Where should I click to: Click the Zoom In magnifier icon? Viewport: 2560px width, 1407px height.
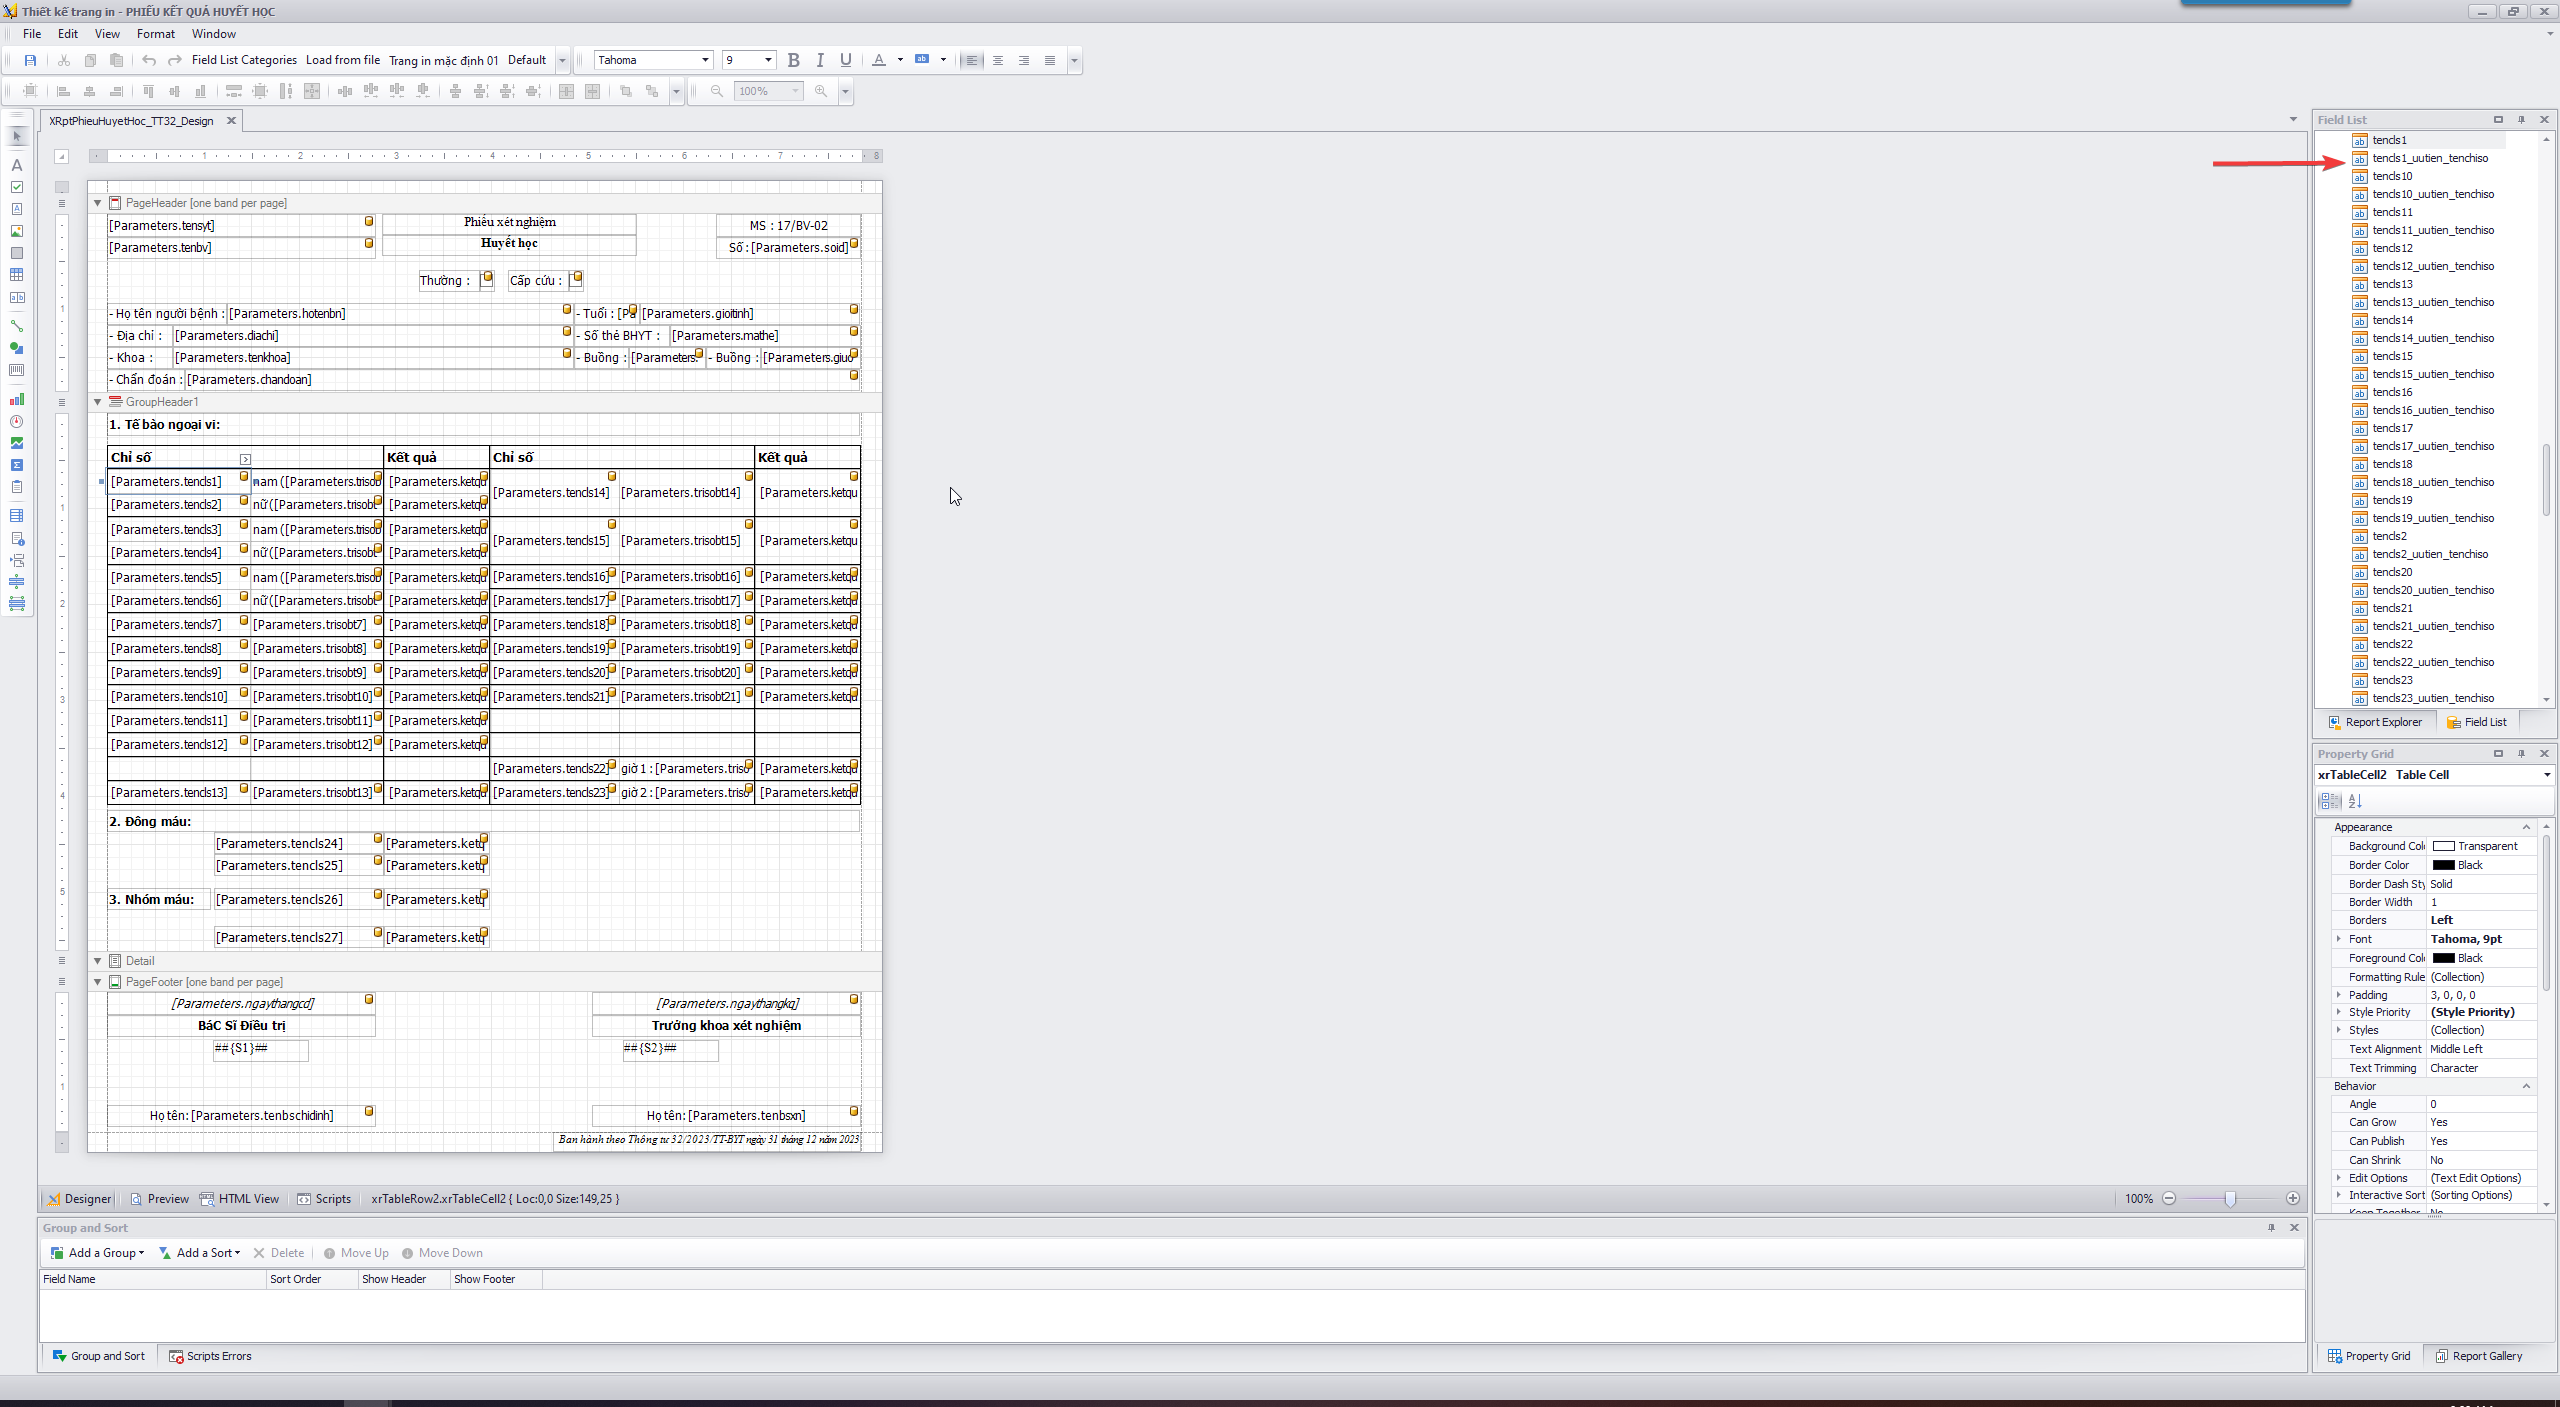pyautogui.click(x=821, y=91)
